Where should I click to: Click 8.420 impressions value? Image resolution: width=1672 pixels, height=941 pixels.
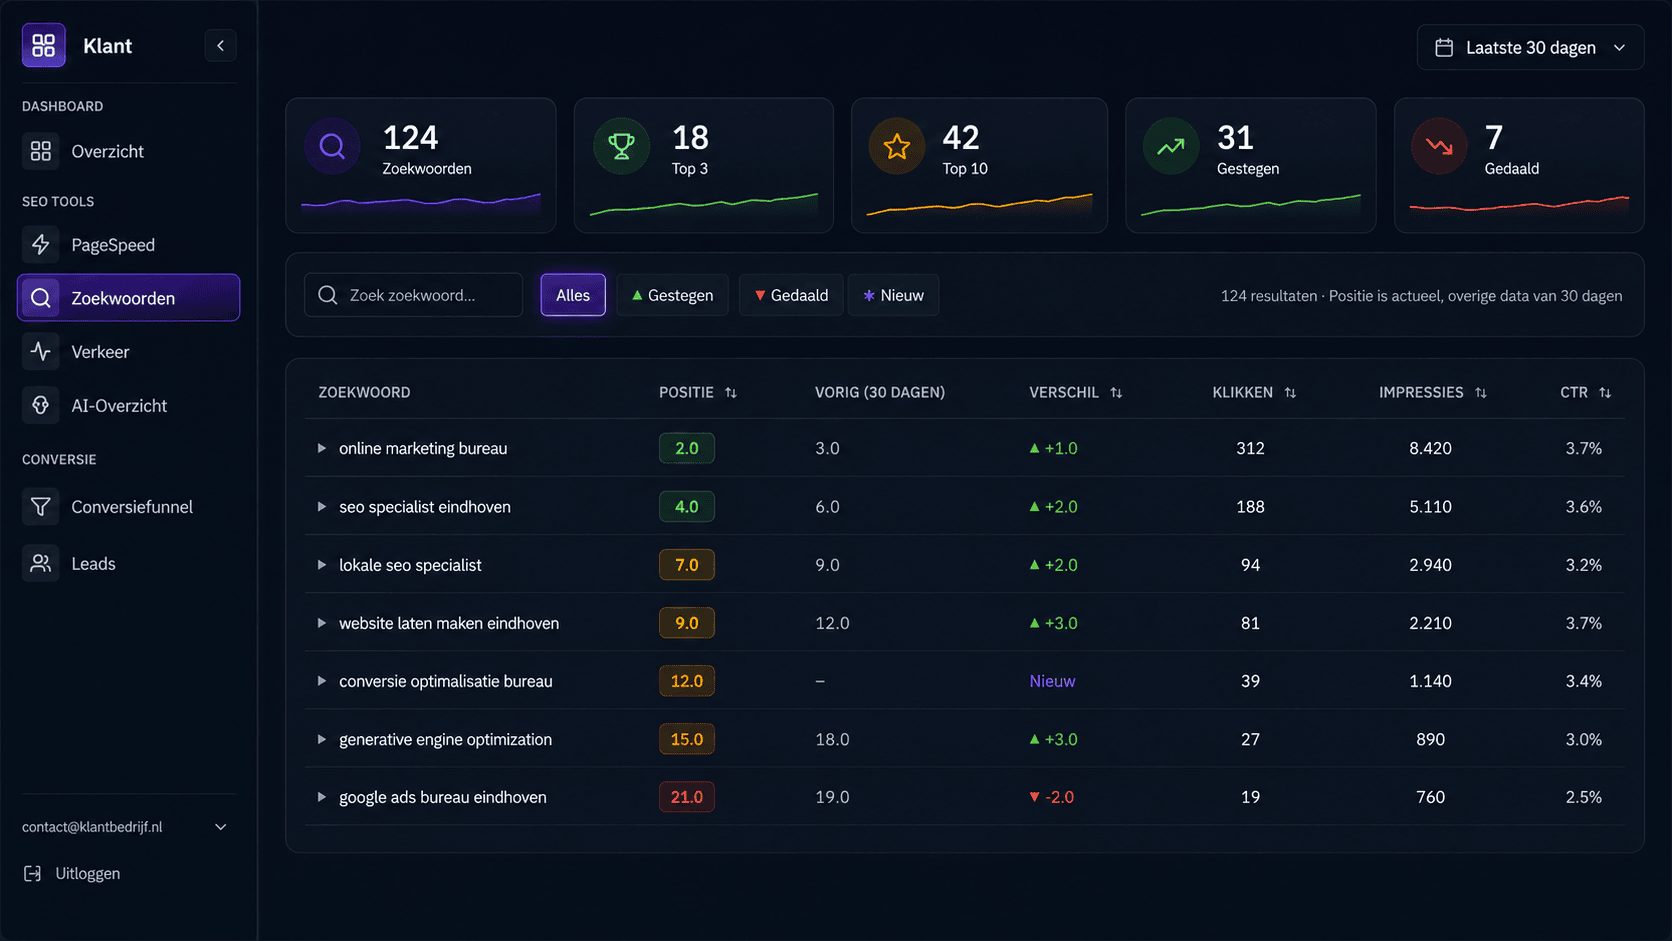coord(1430,448)
